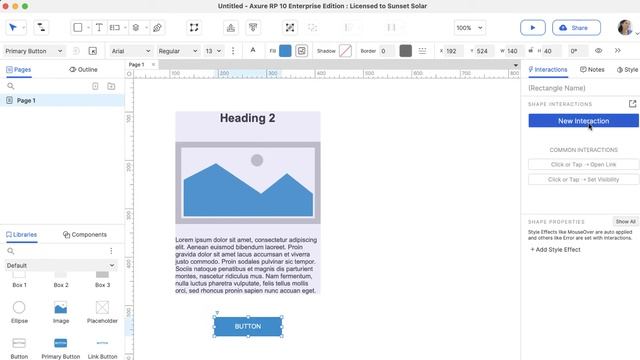Open the text color A control
The width and height of the screenshot is (640, 360).
(253, 50)
